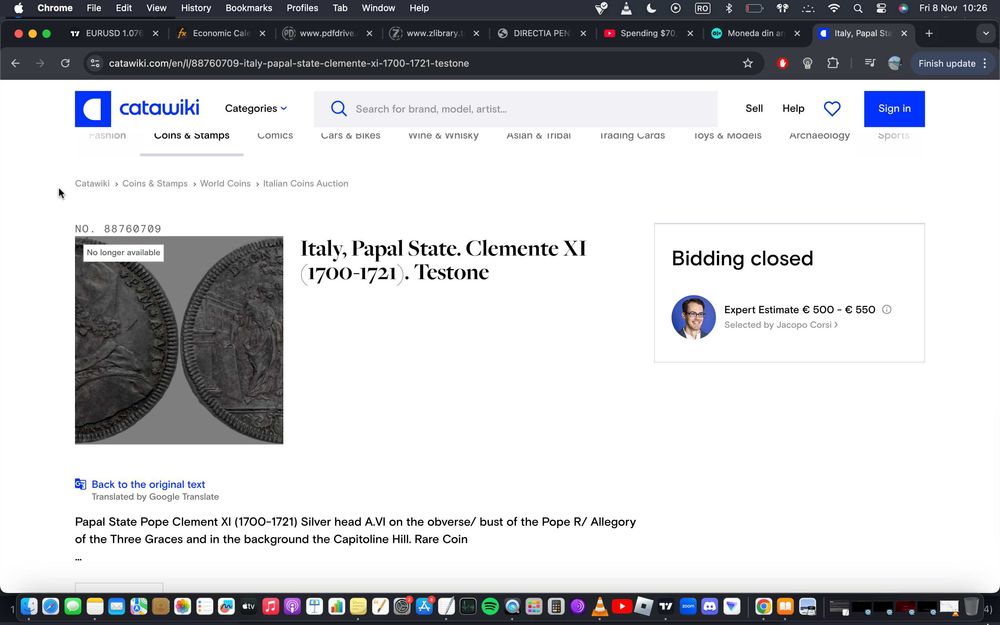Click the search field for brand, model, artist
1000x625 pixels.
pyautogui.click(x=515, y=109)
